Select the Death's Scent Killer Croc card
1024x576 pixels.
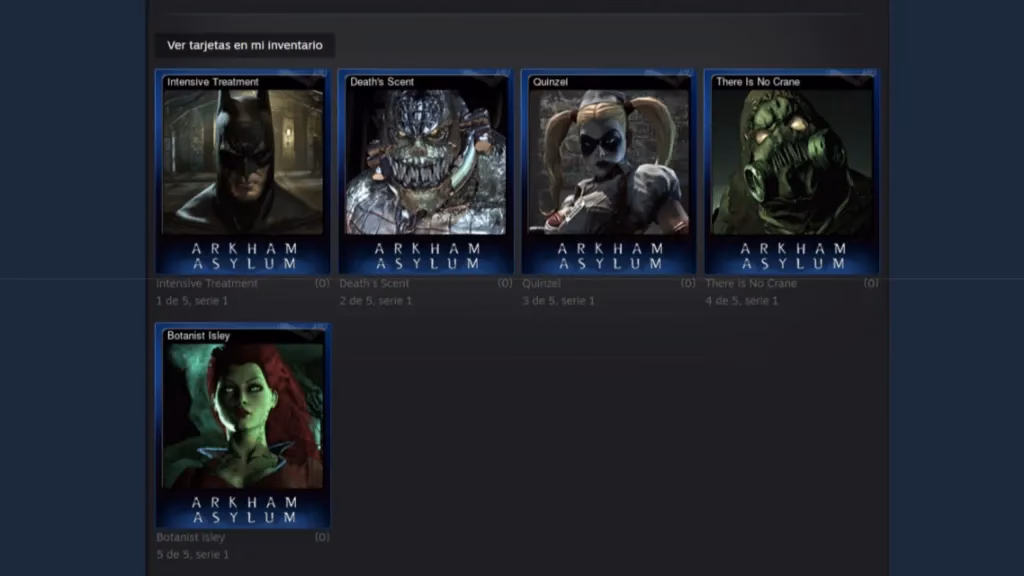tap(426, 172)
